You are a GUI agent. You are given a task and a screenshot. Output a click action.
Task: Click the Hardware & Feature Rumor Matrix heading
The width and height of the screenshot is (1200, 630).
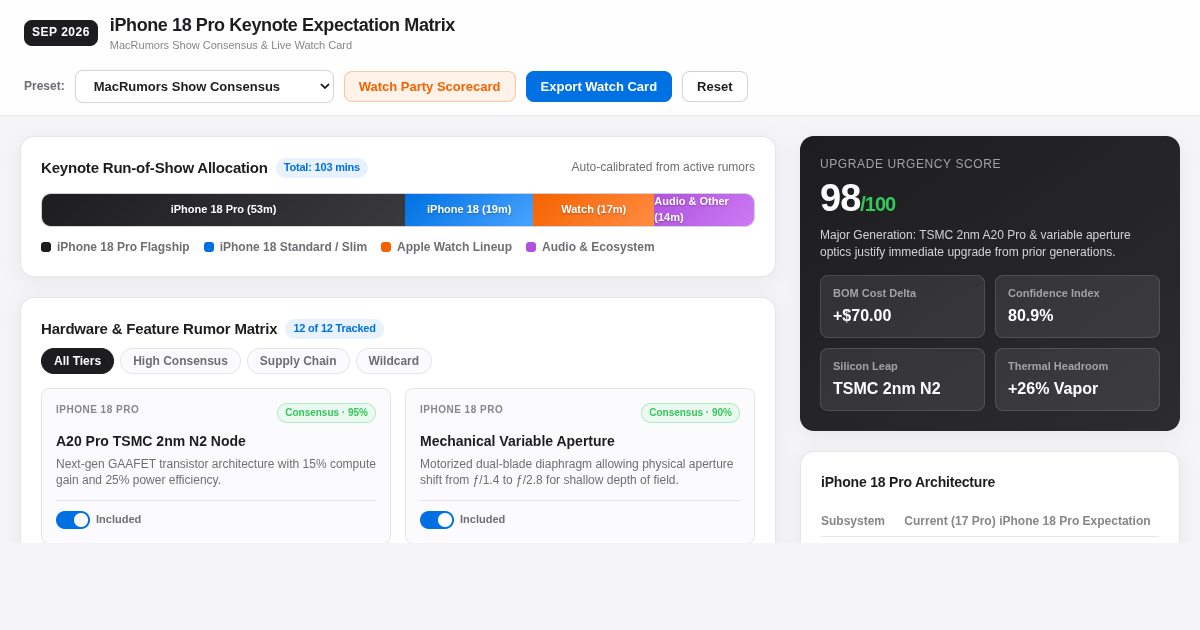(x=159, y=329)
